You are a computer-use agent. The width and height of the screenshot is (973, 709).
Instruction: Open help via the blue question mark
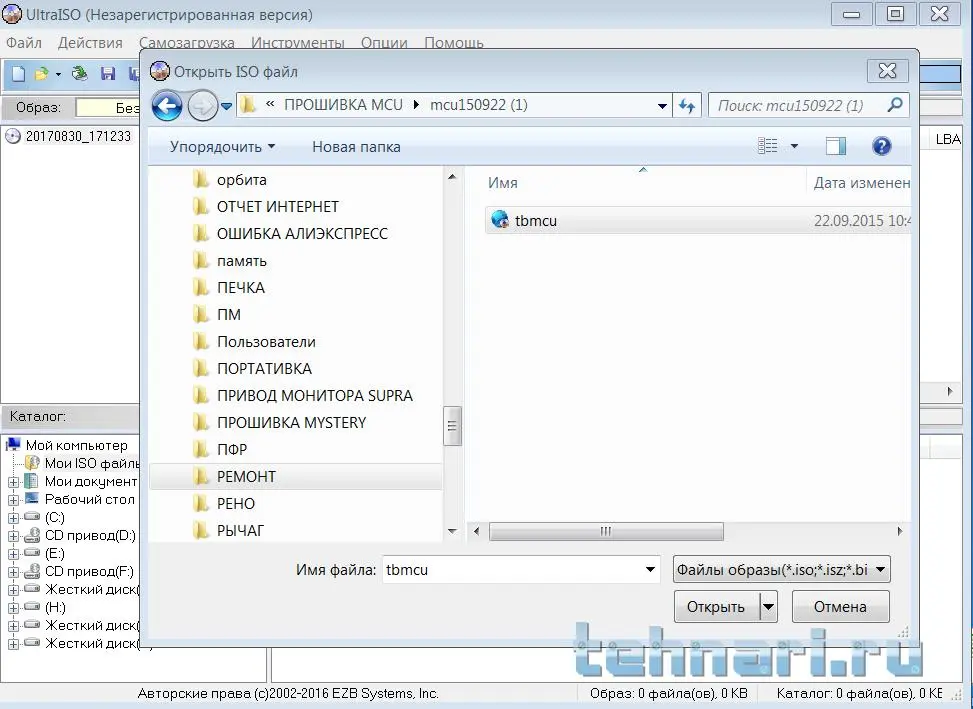(881, 146)
